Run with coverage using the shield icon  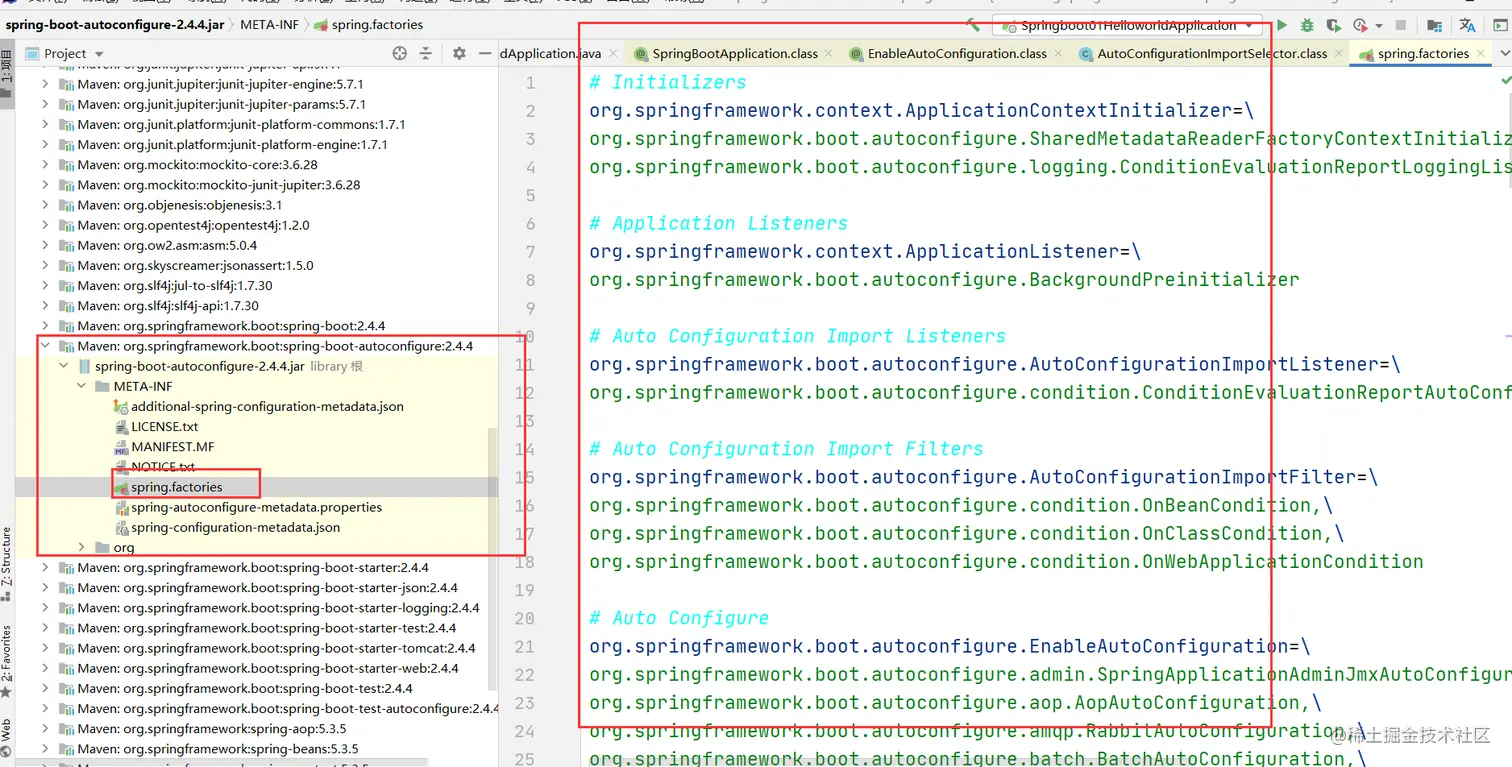[x=1333, y=25]
